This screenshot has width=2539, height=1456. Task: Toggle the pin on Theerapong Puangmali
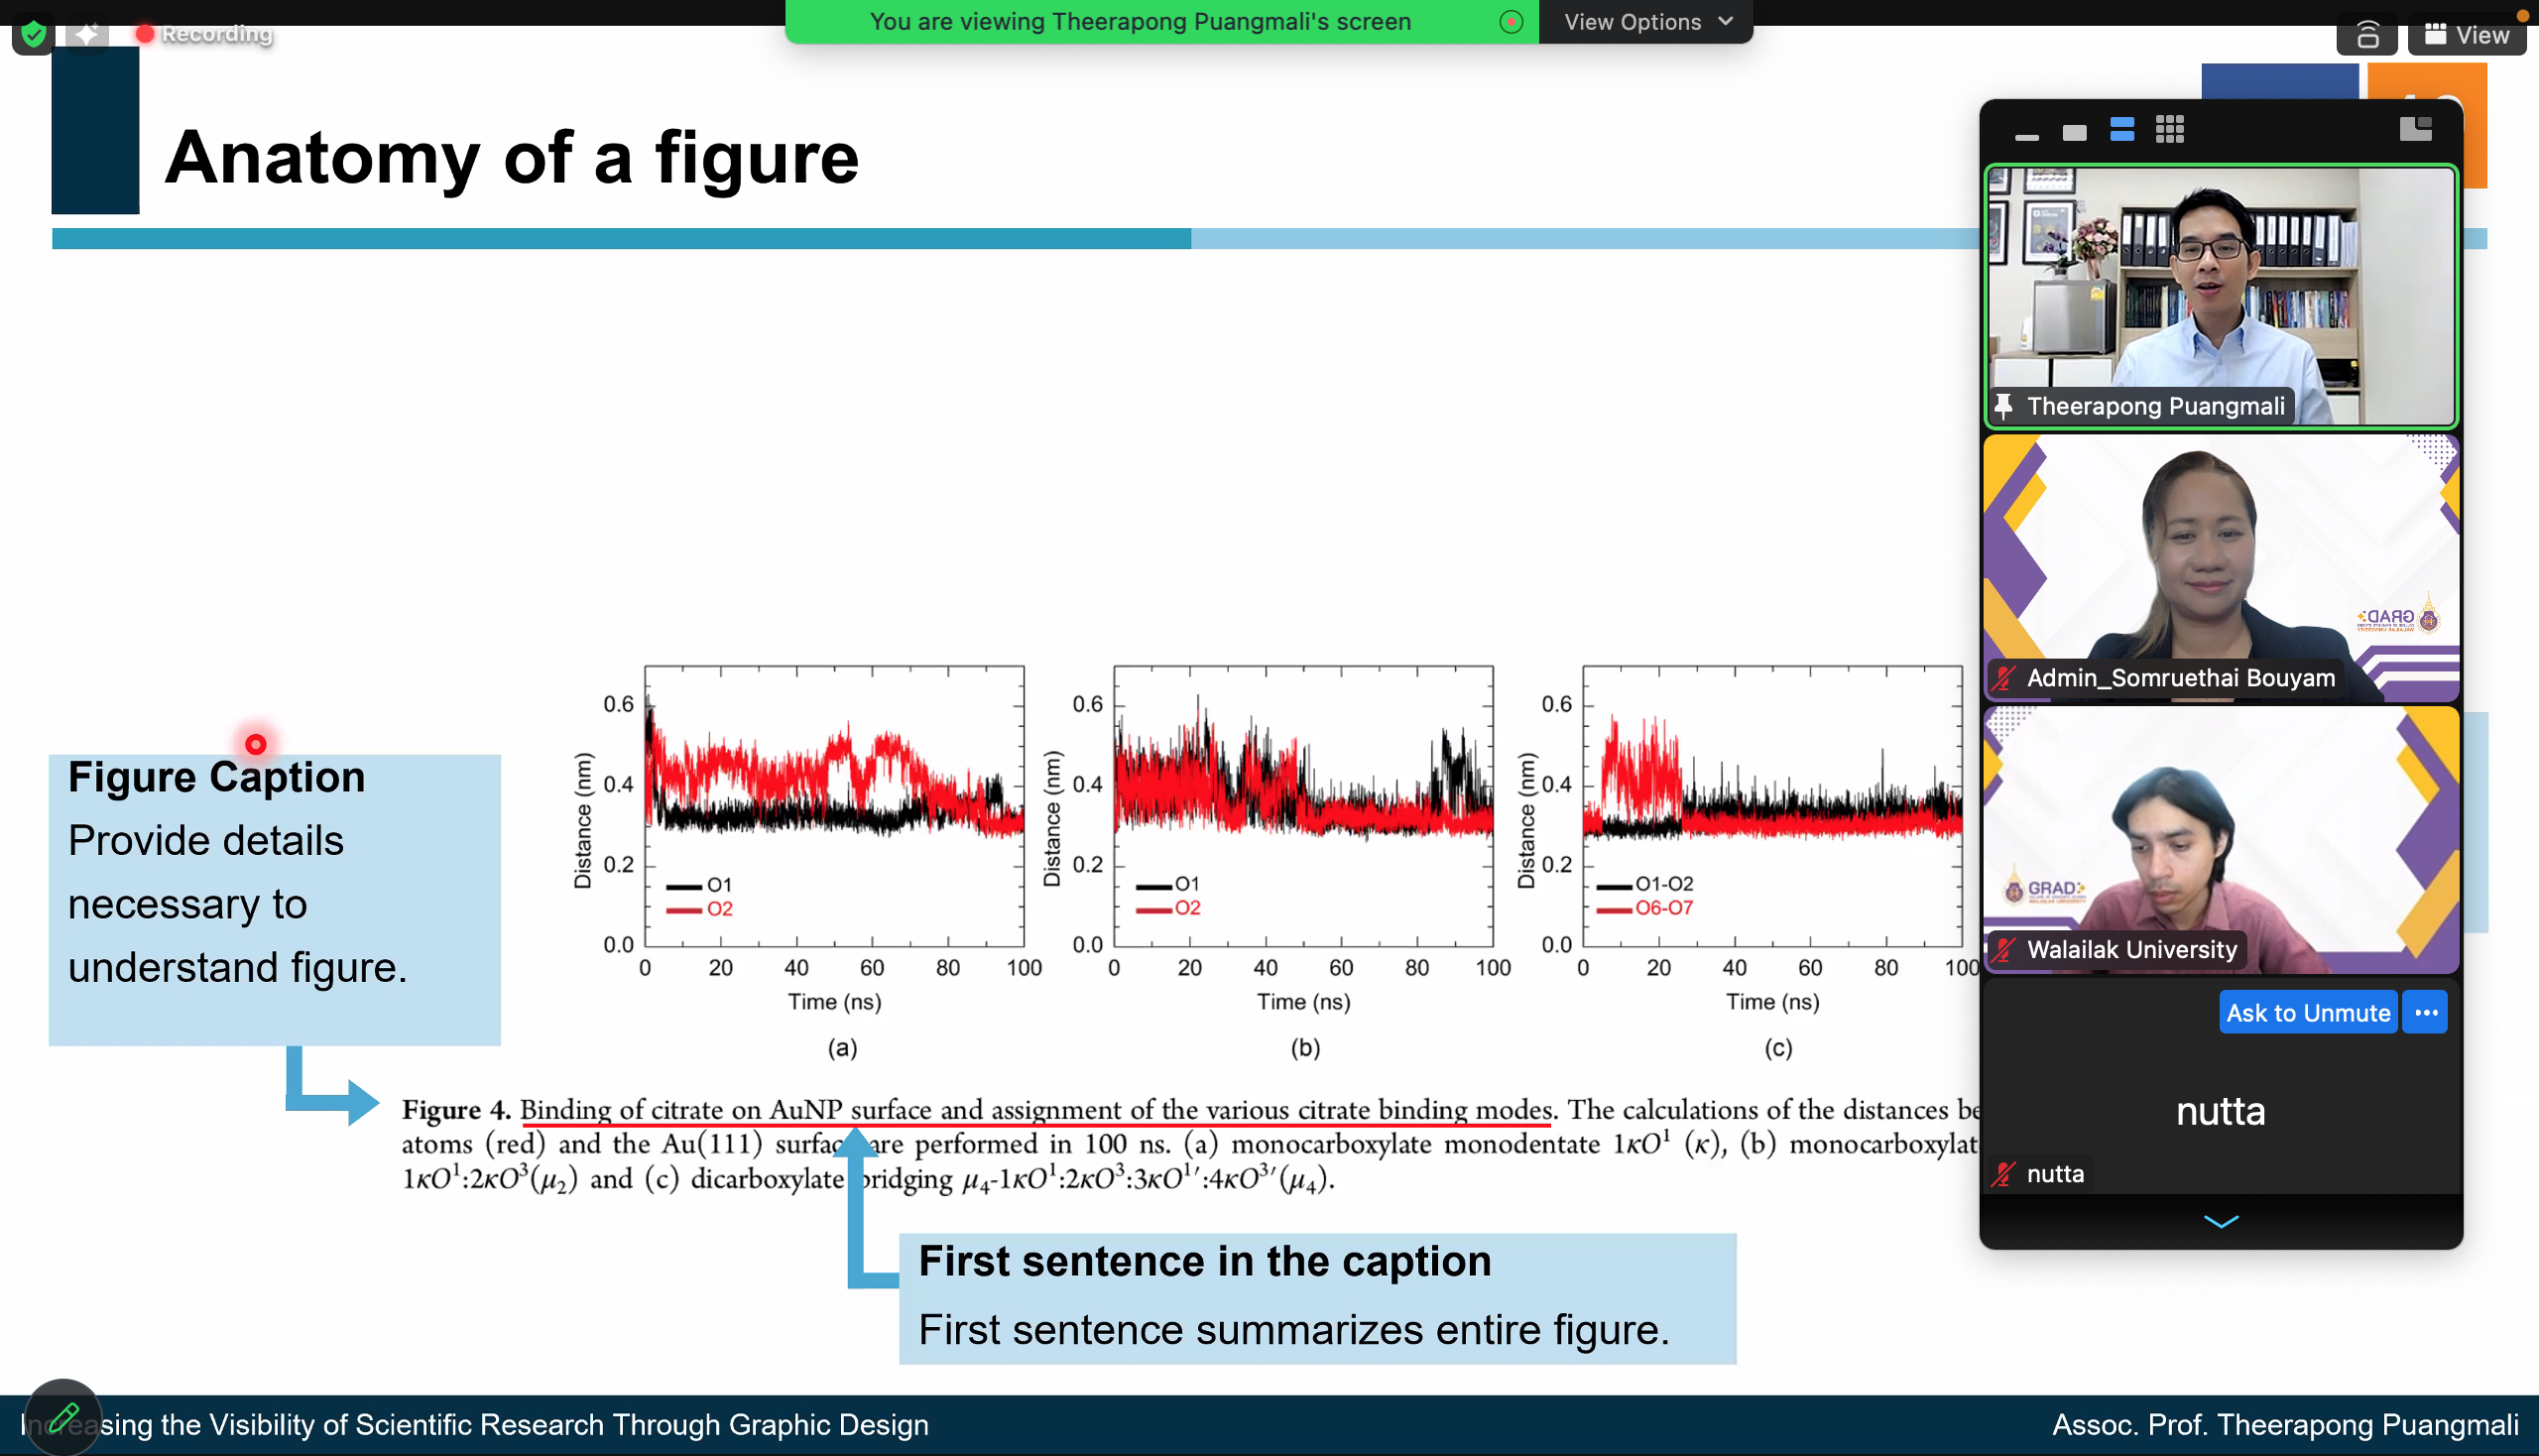click(2003, 406)
